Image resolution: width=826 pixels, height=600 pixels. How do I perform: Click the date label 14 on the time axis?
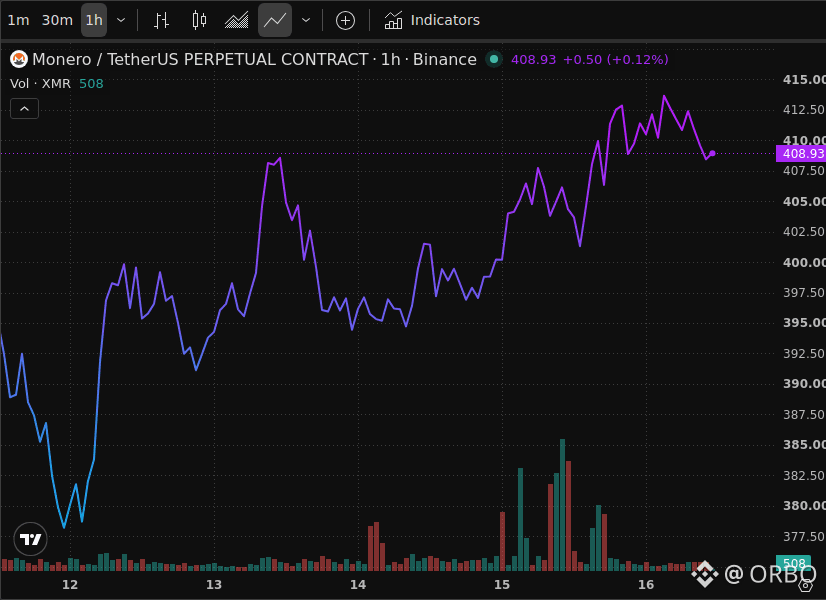[x=358, y=584]
